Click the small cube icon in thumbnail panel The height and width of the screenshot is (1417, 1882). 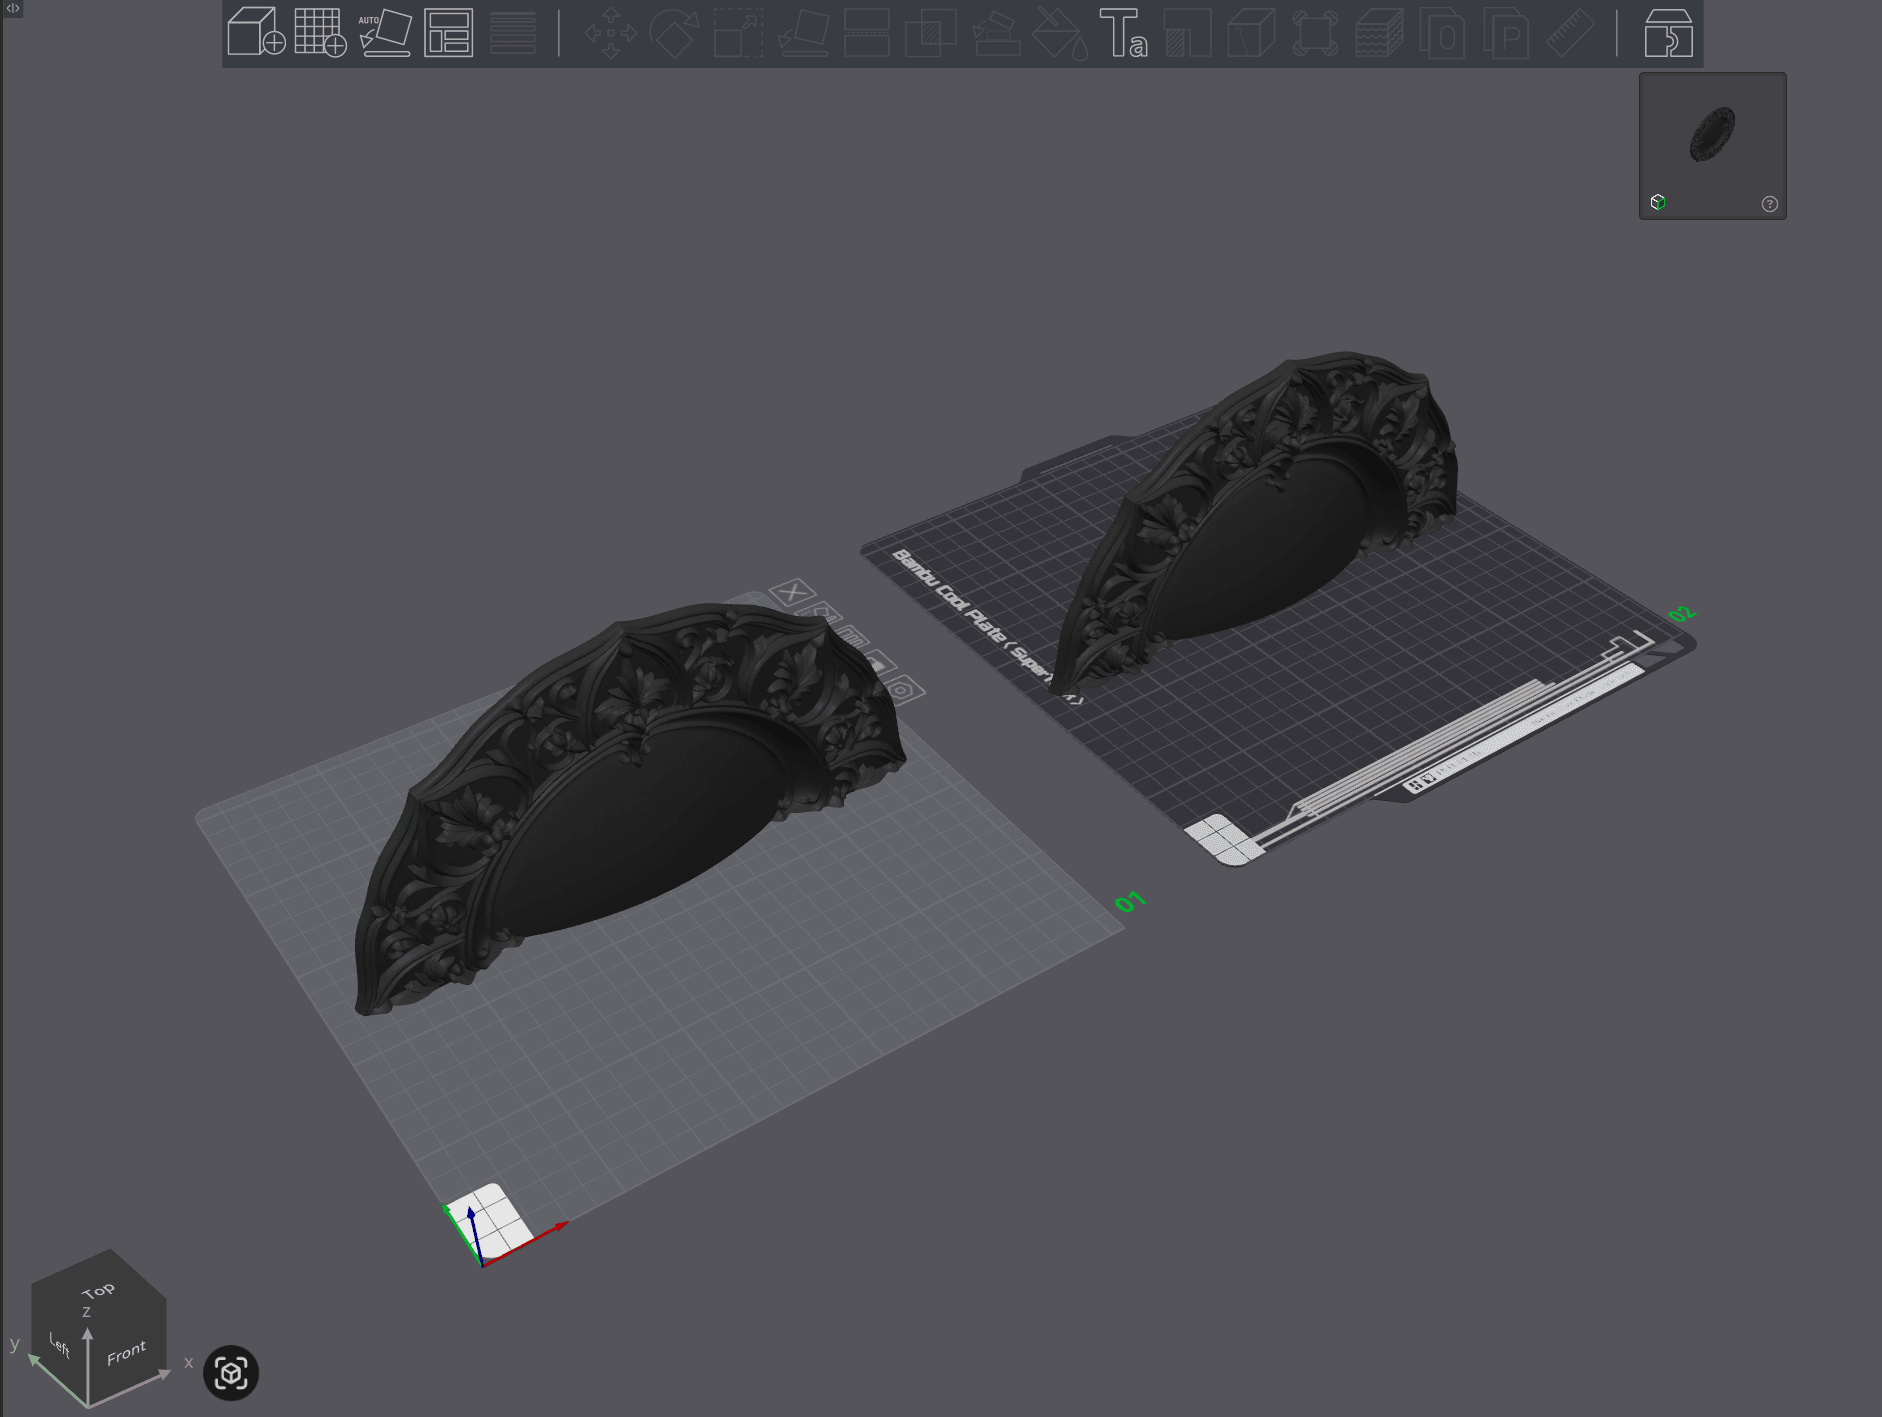pyautogui.click(x=1658, y=202)
